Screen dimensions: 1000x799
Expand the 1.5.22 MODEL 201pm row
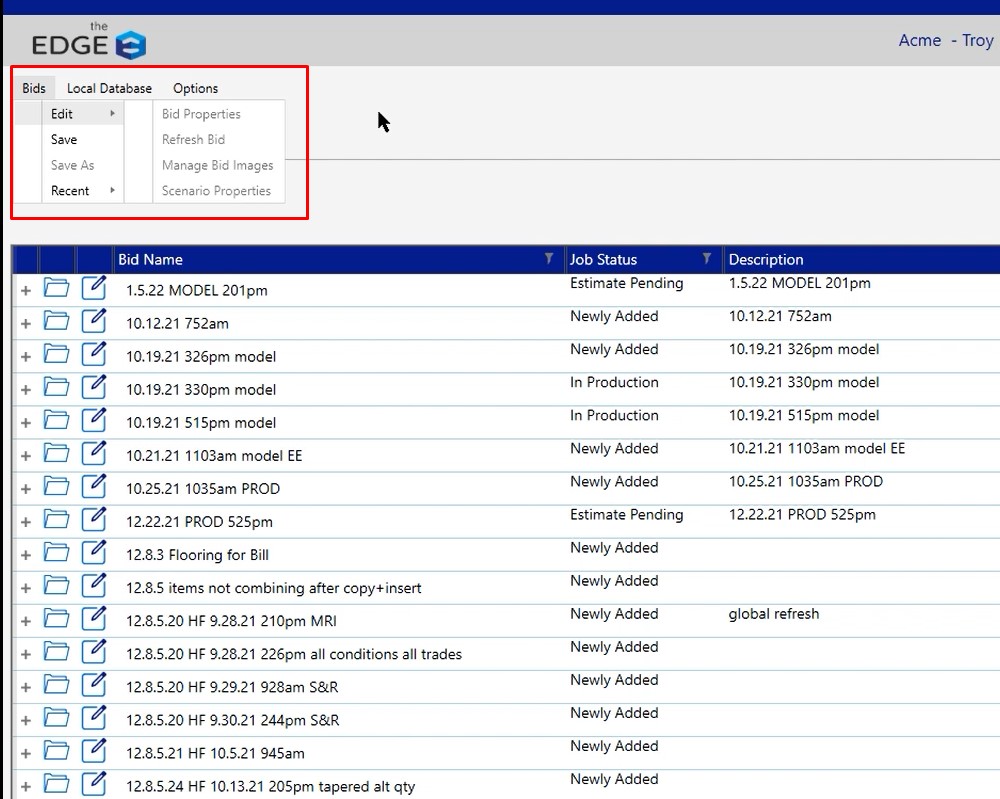pyautogui.click(x=24, y=287)
